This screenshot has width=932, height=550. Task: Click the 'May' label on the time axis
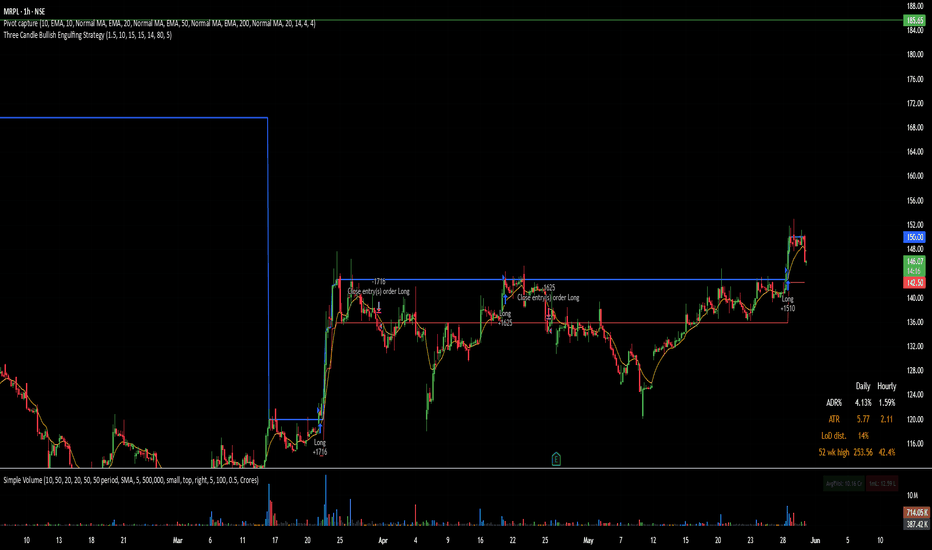pyautogui.click(x=588, y=540)
